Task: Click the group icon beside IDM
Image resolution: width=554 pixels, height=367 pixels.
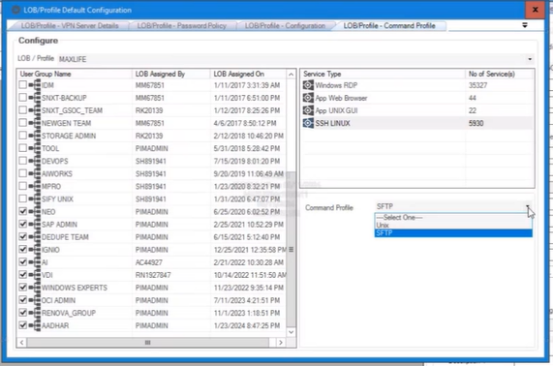Action: (x=35, y=85)
